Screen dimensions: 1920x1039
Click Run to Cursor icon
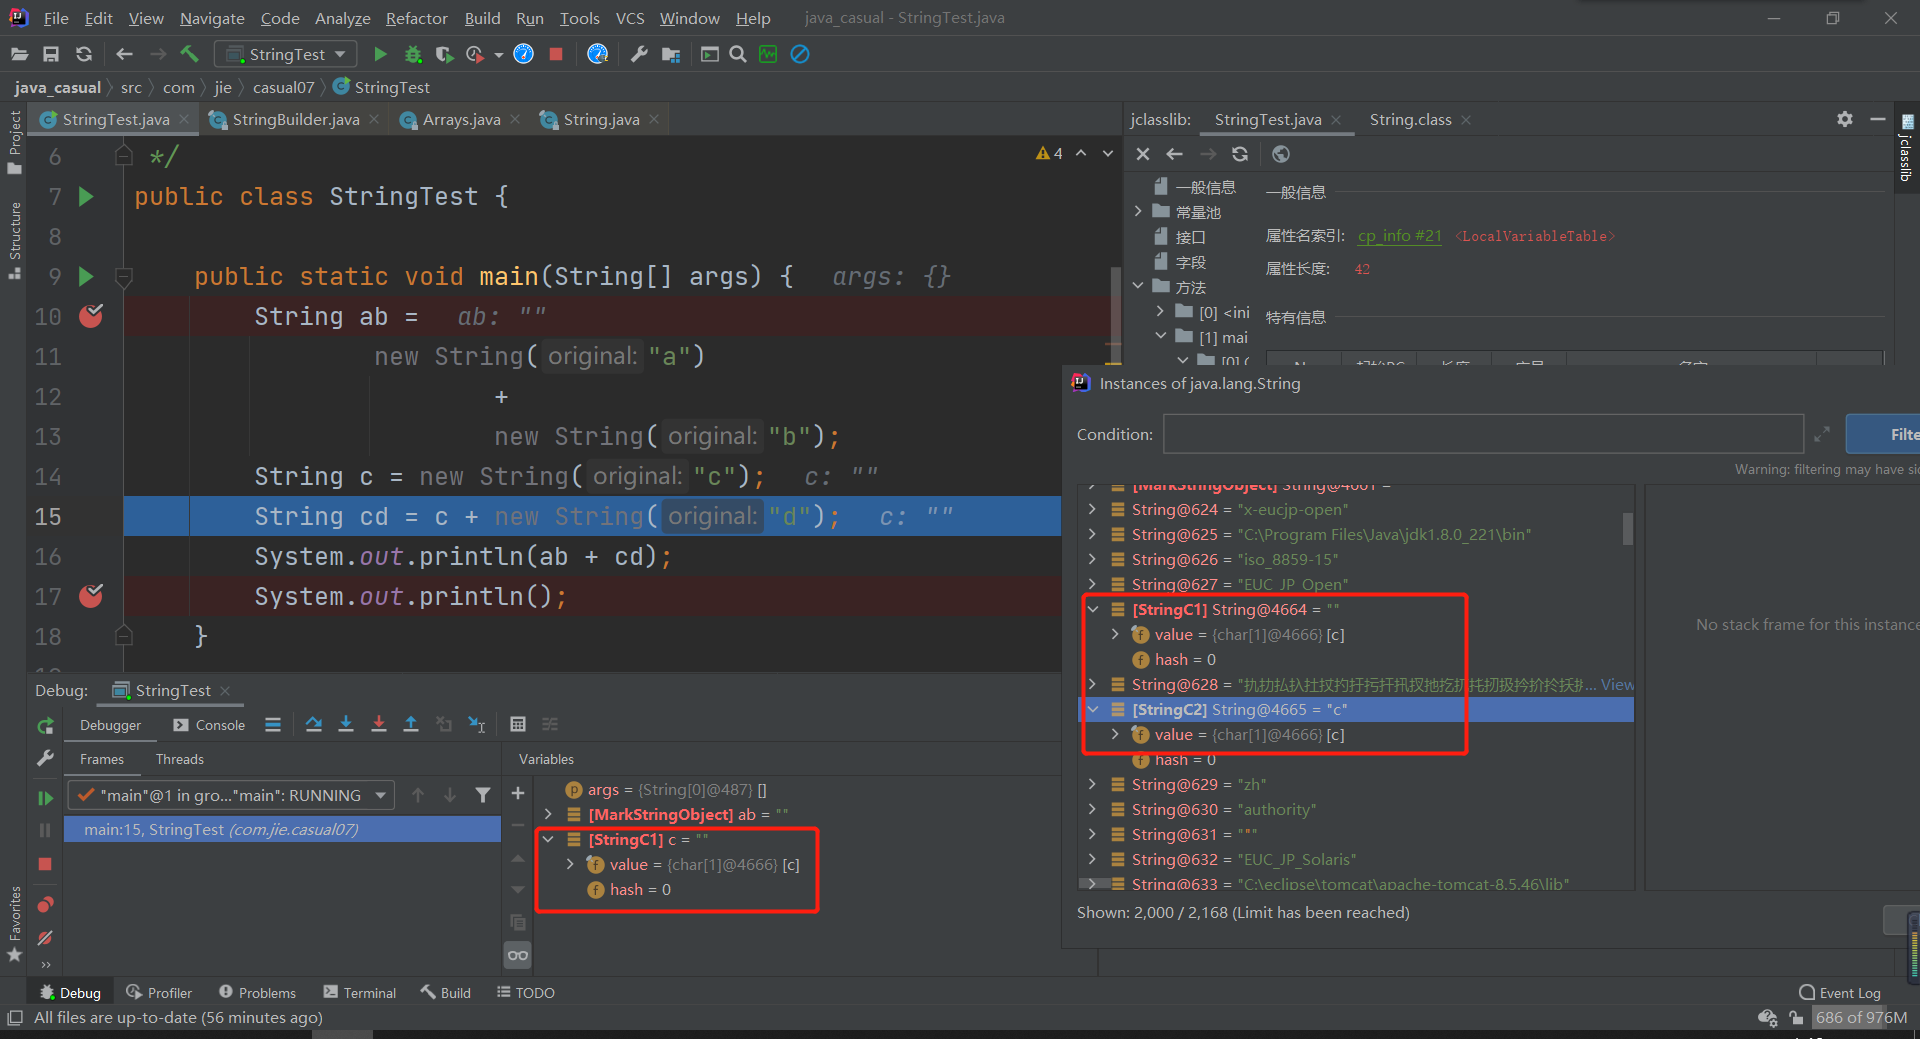477,724
